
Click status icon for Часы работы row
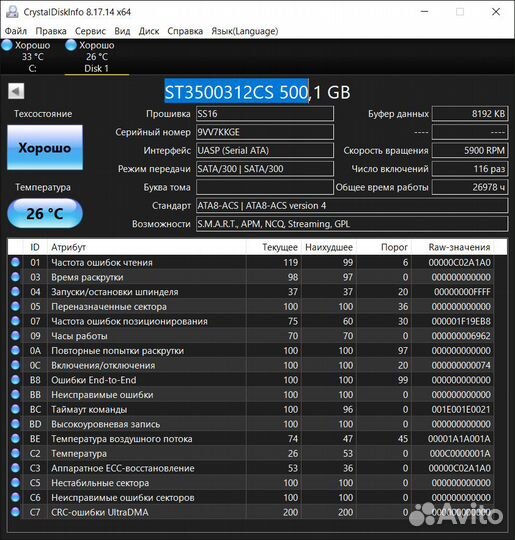point(15,336)
